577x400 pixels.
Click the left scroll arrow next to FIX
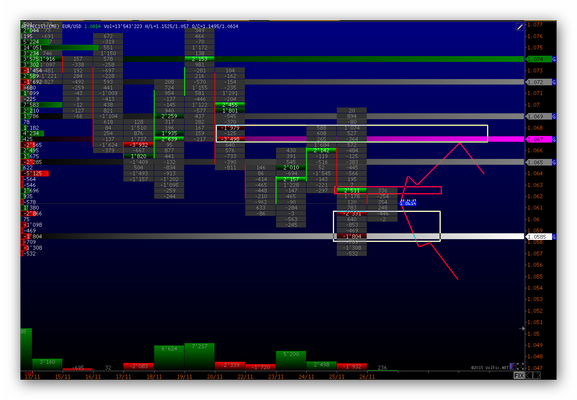coord(528,375)
